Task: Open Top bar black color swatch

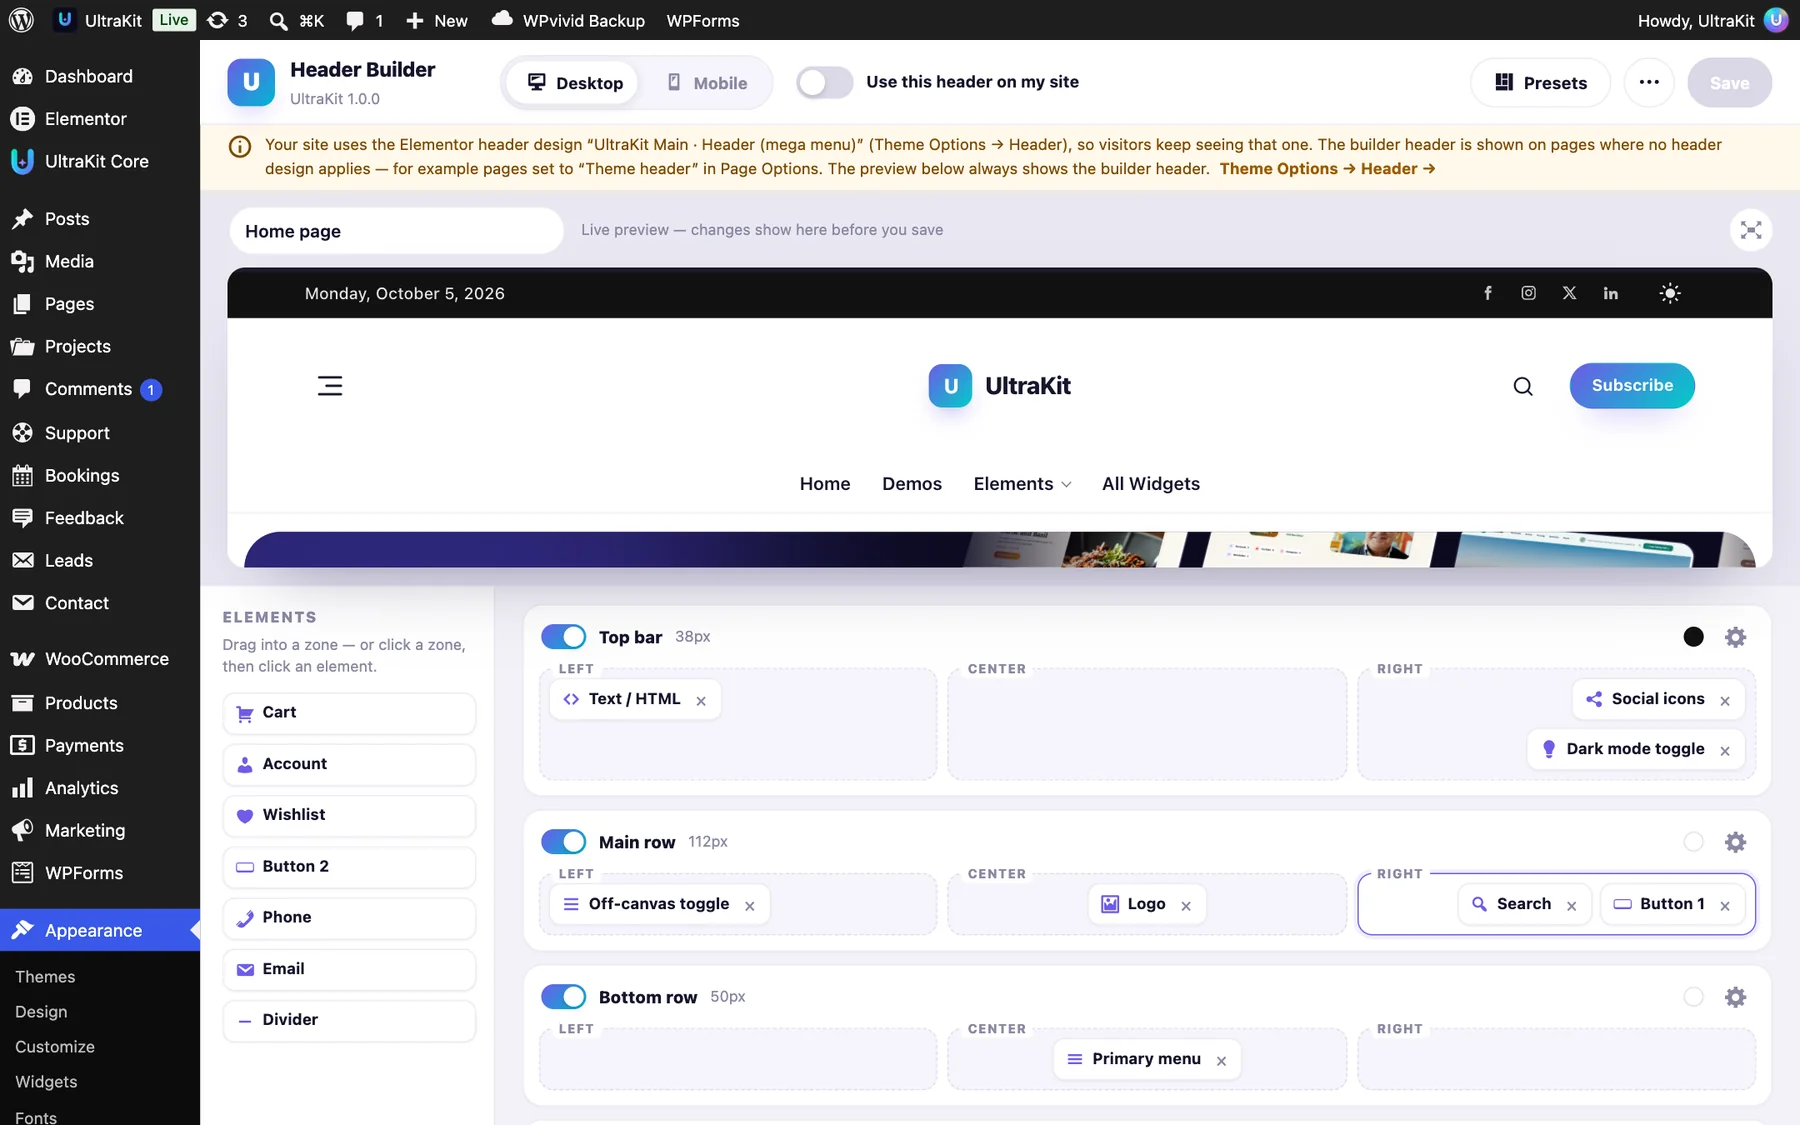Action: click(x=1693, y=636)
